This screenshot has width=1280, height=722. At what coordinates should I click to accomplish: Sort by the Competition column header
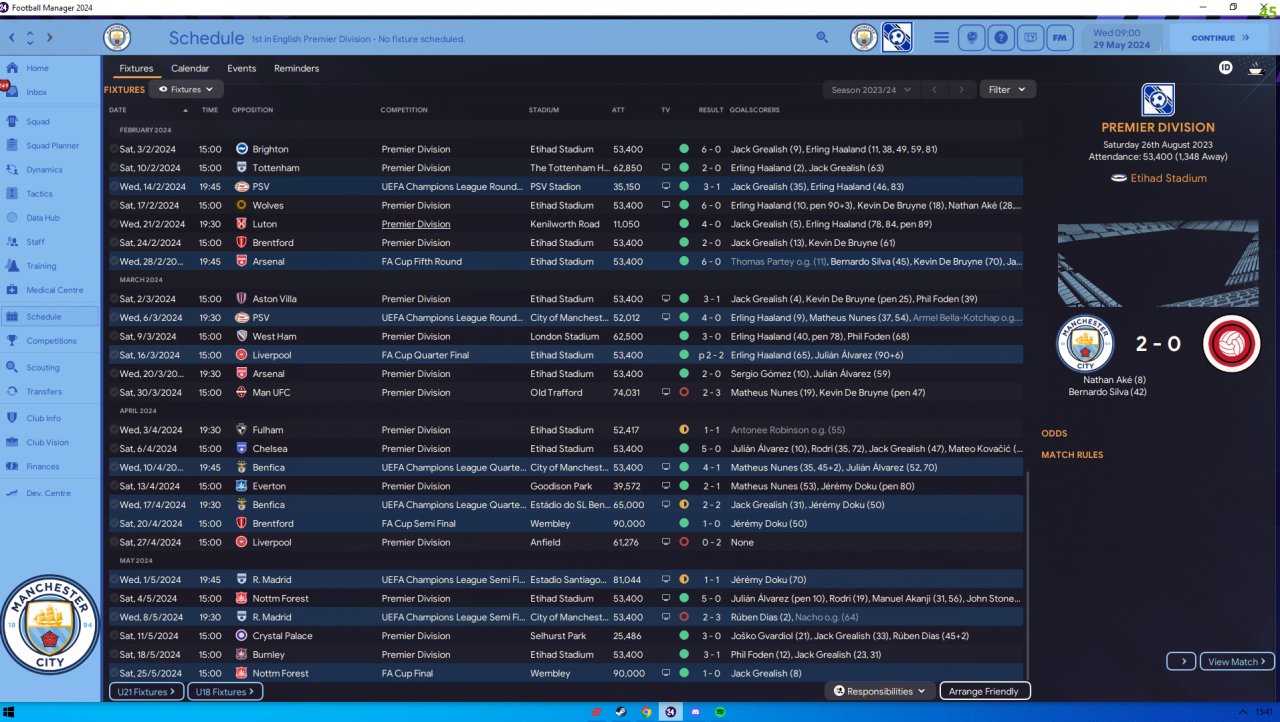click(404, 110)
